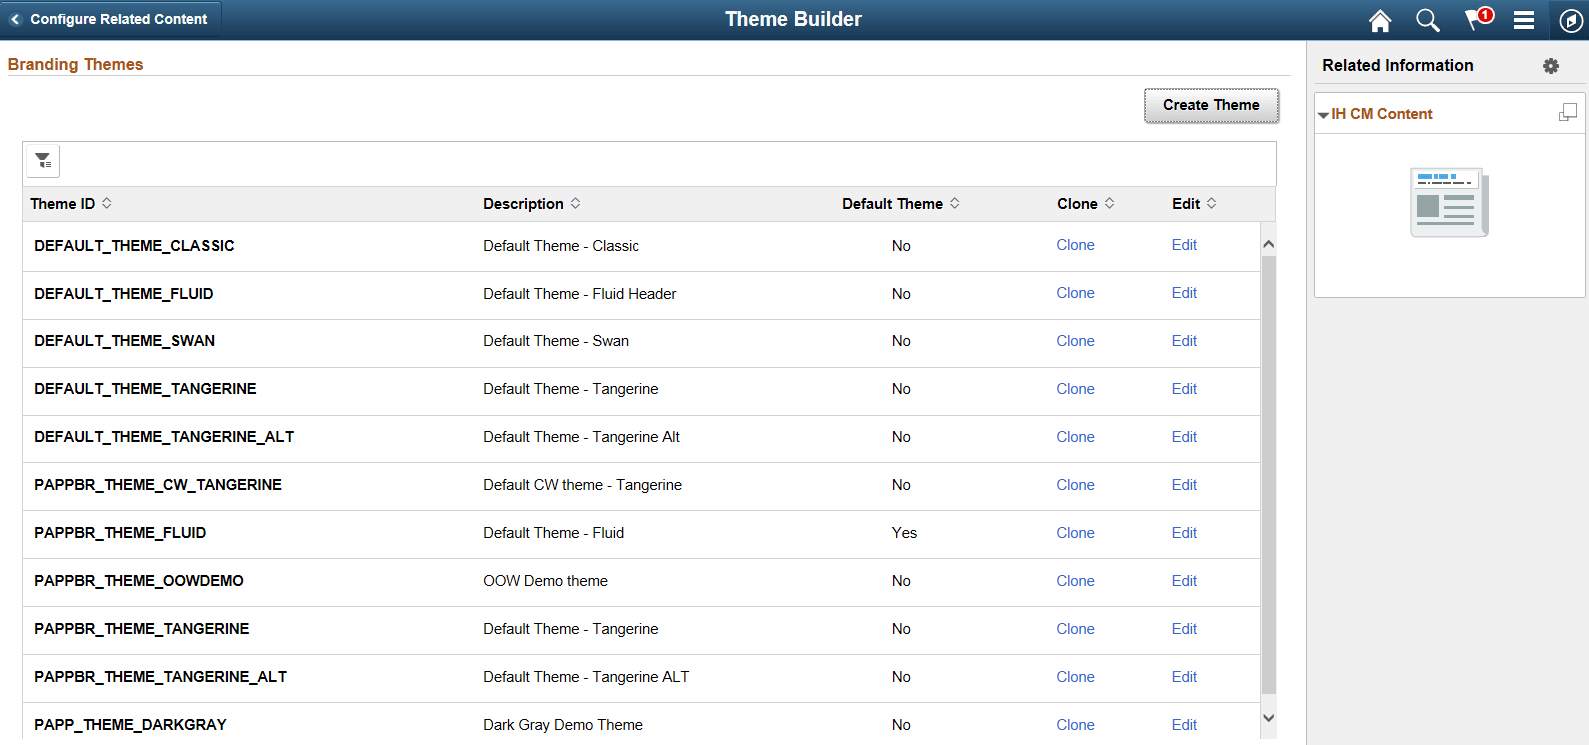Edit DEFAULT_THEME_FLUID
Screen dimensions: 1589x745
(x=1184, y=293)
